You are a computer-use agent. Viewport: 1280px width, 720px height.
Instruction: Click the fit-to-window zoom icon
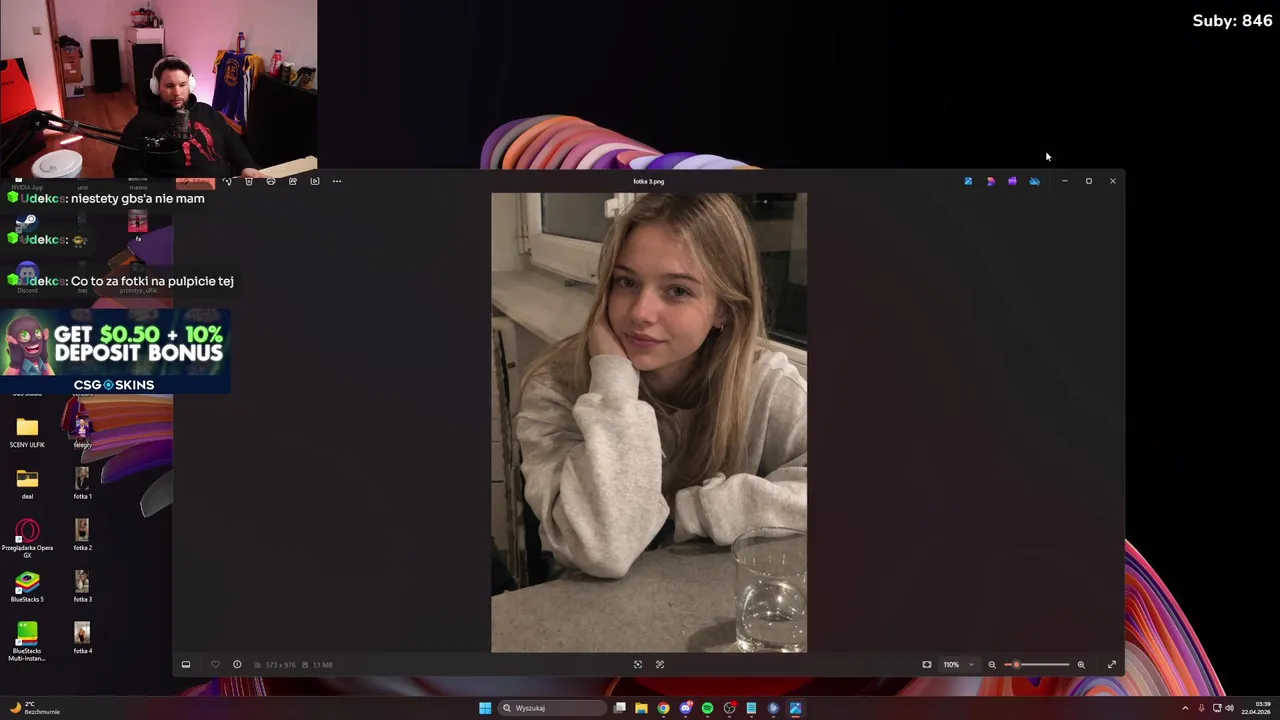[927, 664]
